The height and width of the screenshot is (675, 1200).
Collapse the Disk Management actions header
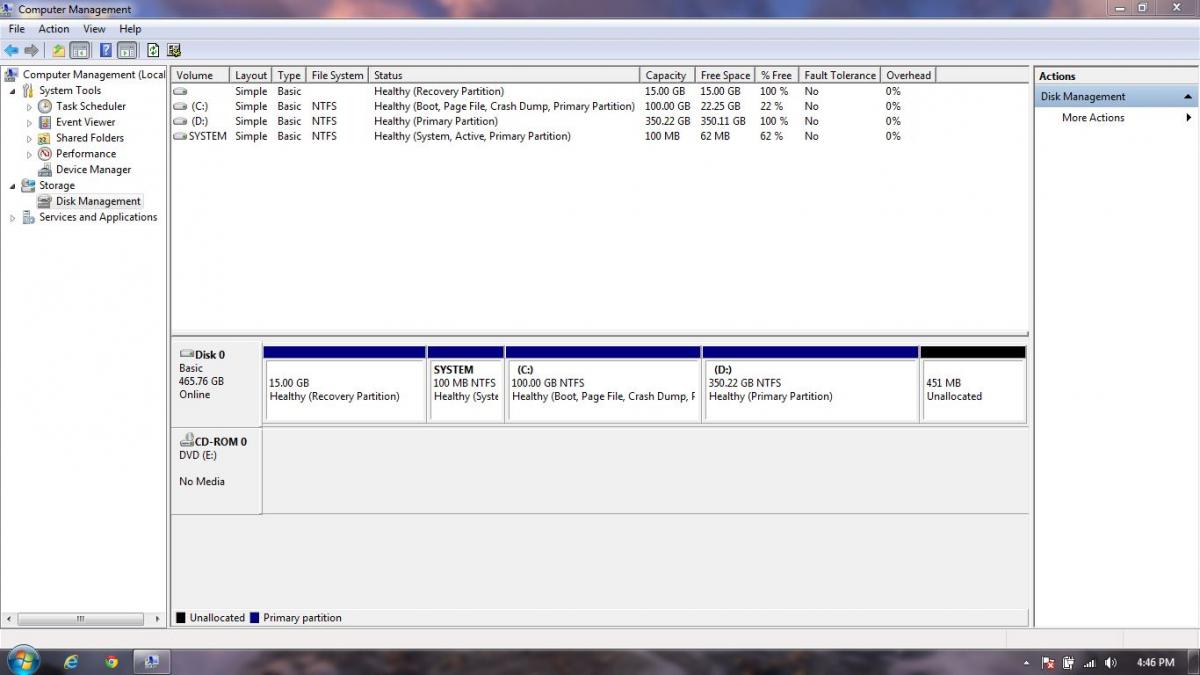[1188, 97]
